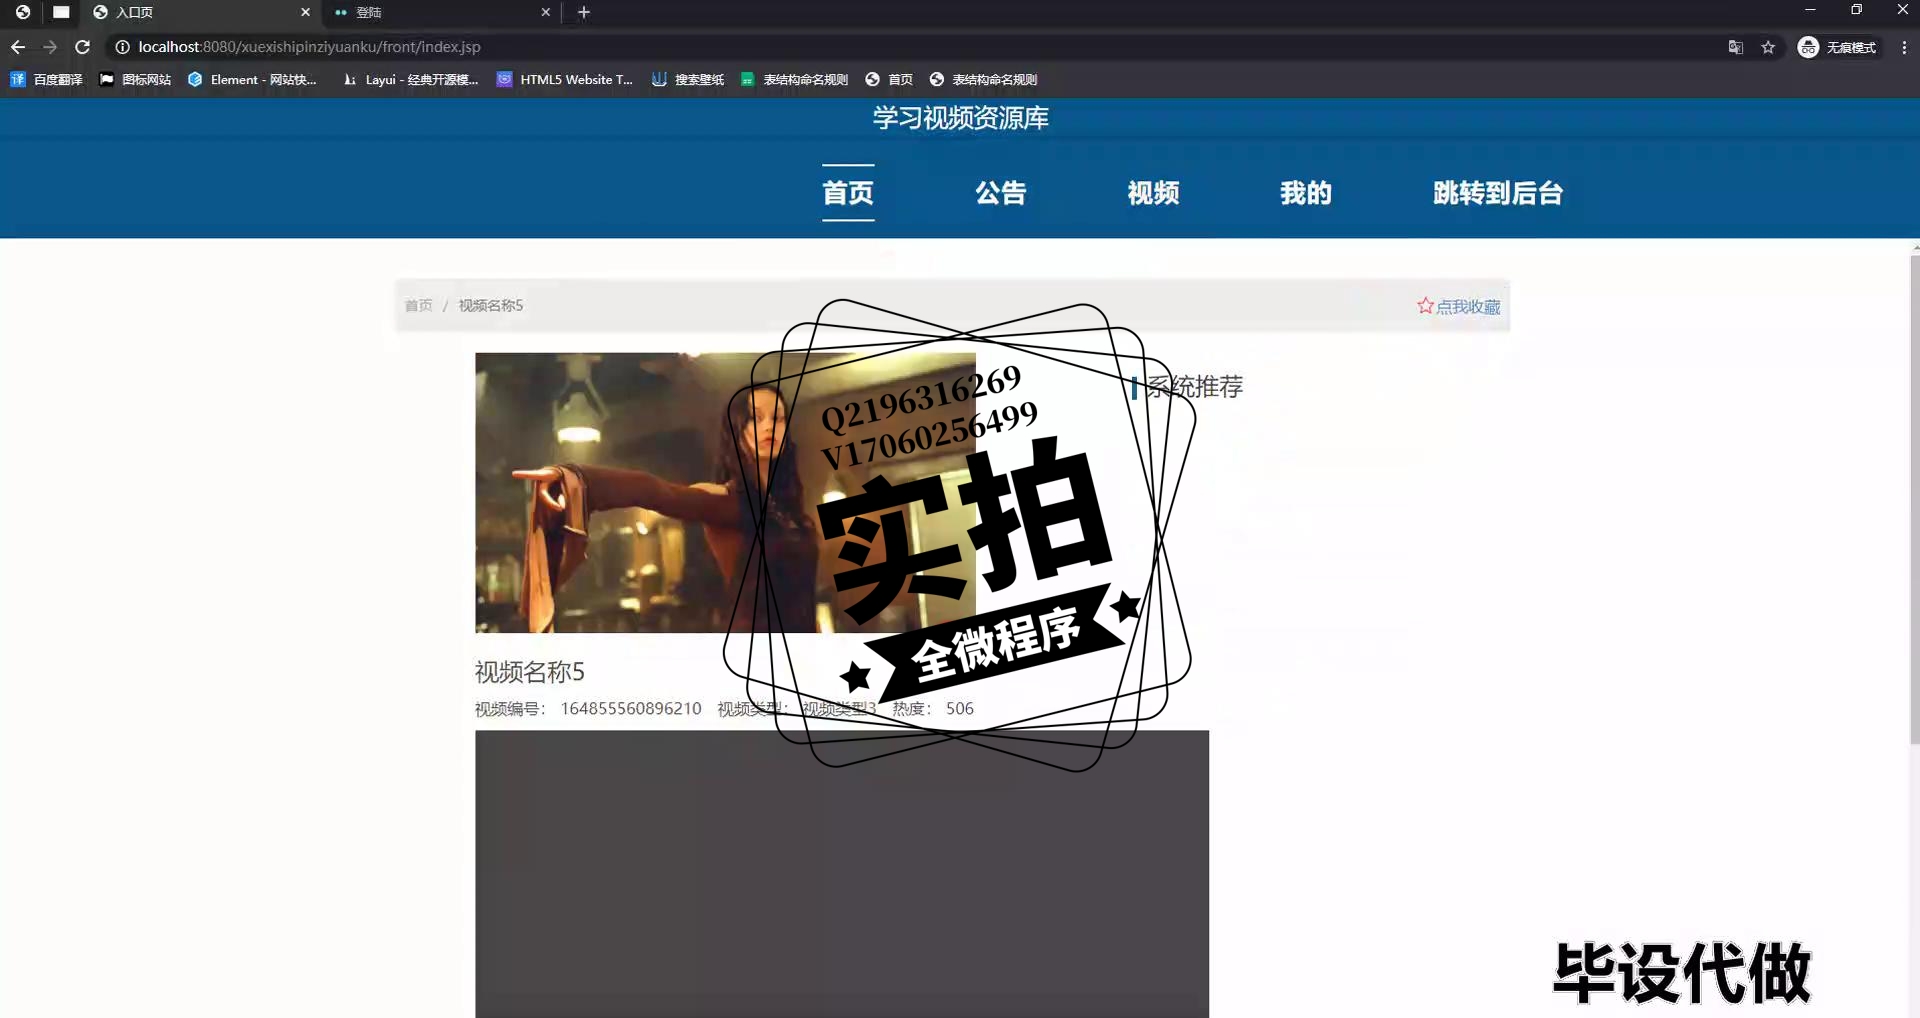Open 公告 in the site navigation
Screen dimensions: 1920x1018
click(x=1001, y=193)
